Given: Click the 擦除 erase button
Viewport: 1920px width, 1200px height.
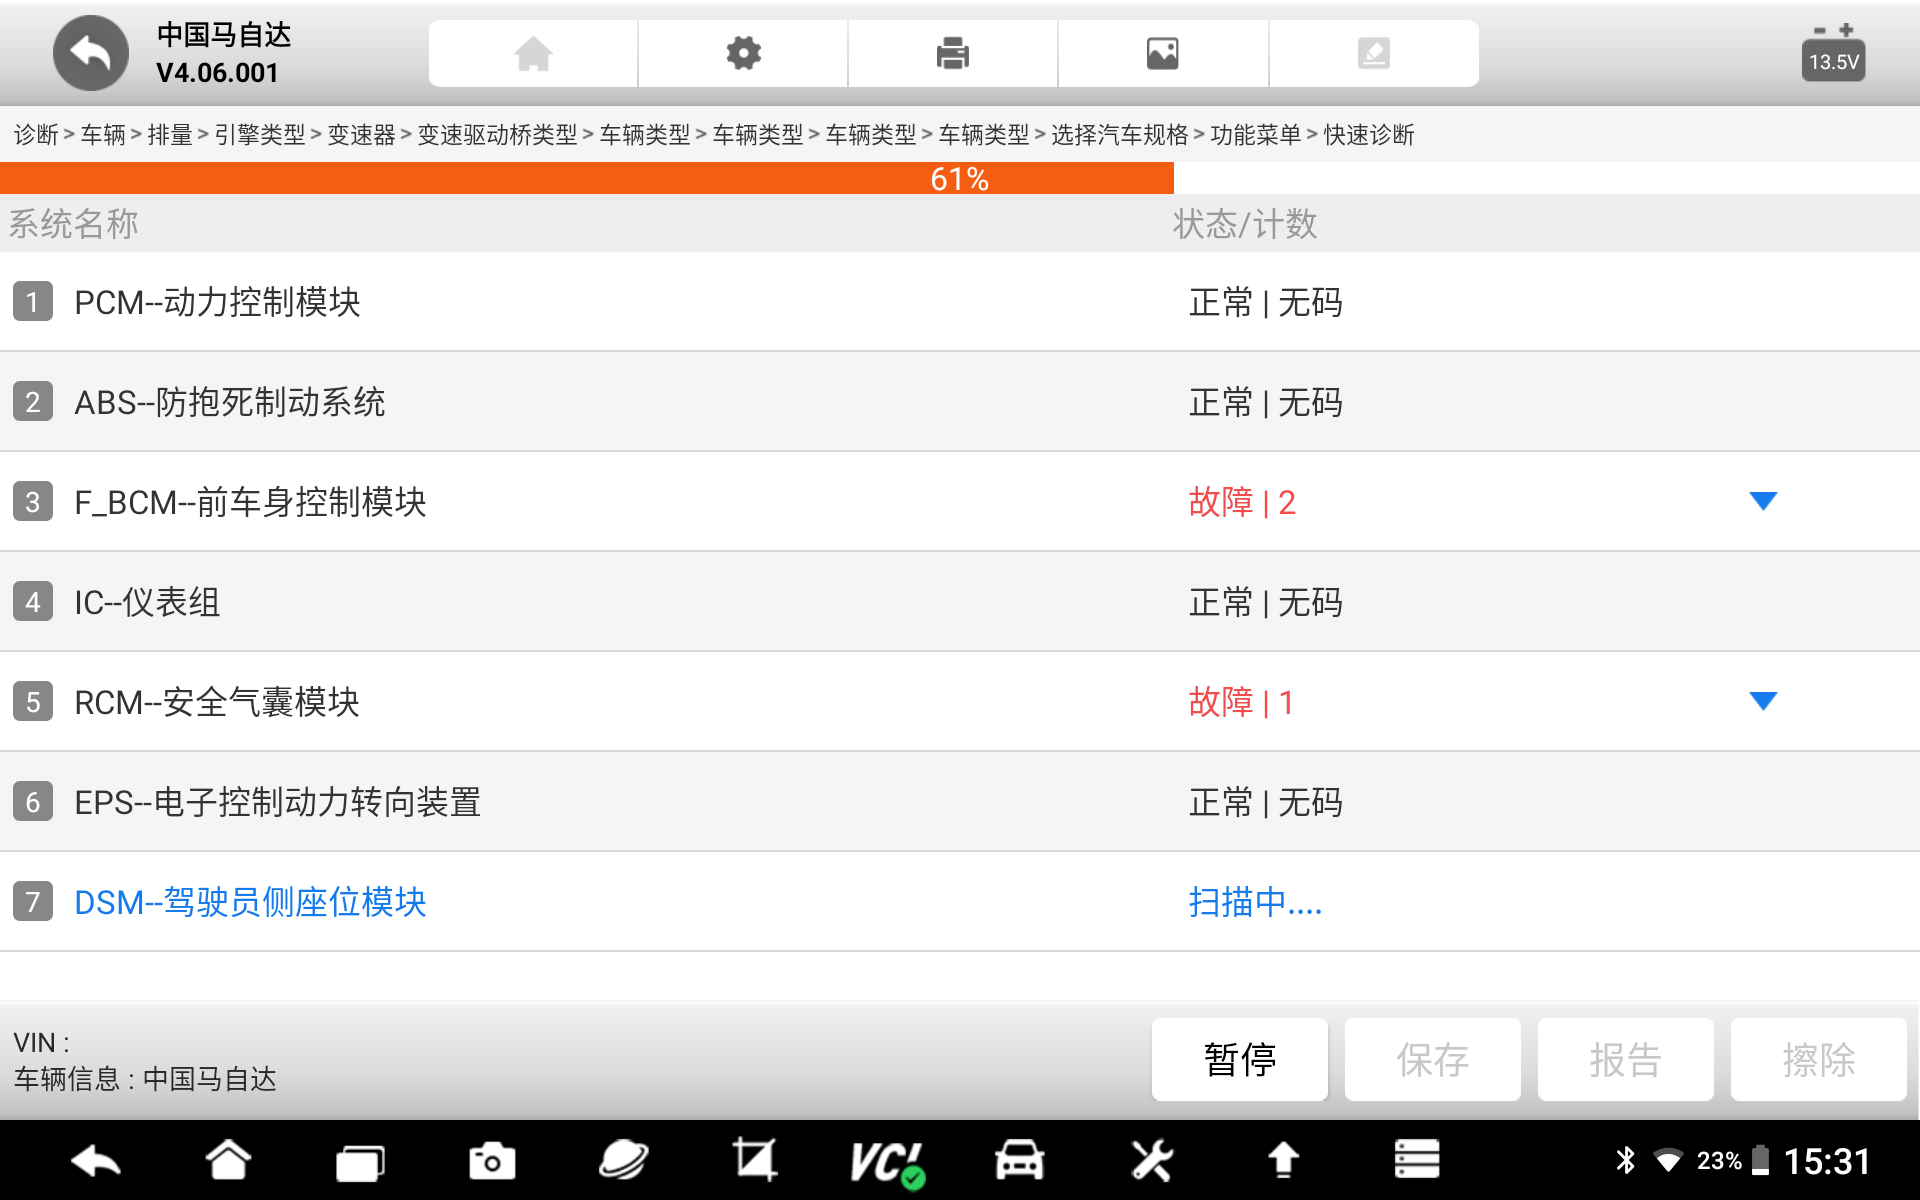Looking at the screenshot, I should tap(1818, 1060).
